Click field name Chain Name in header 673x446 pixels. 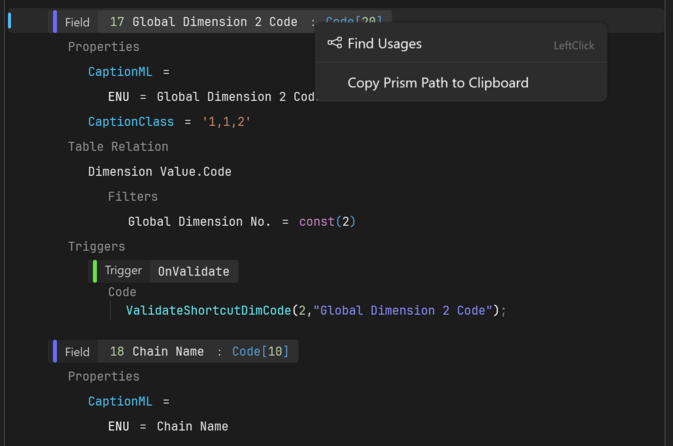coord(168,352)
